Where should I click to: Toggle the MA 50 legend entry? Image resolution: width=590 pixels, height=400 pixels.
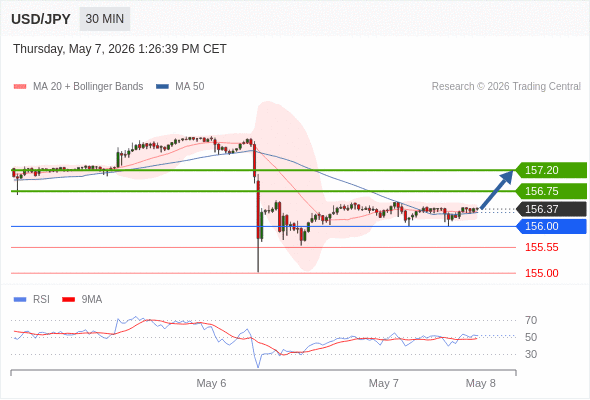[x=180, y=87]
